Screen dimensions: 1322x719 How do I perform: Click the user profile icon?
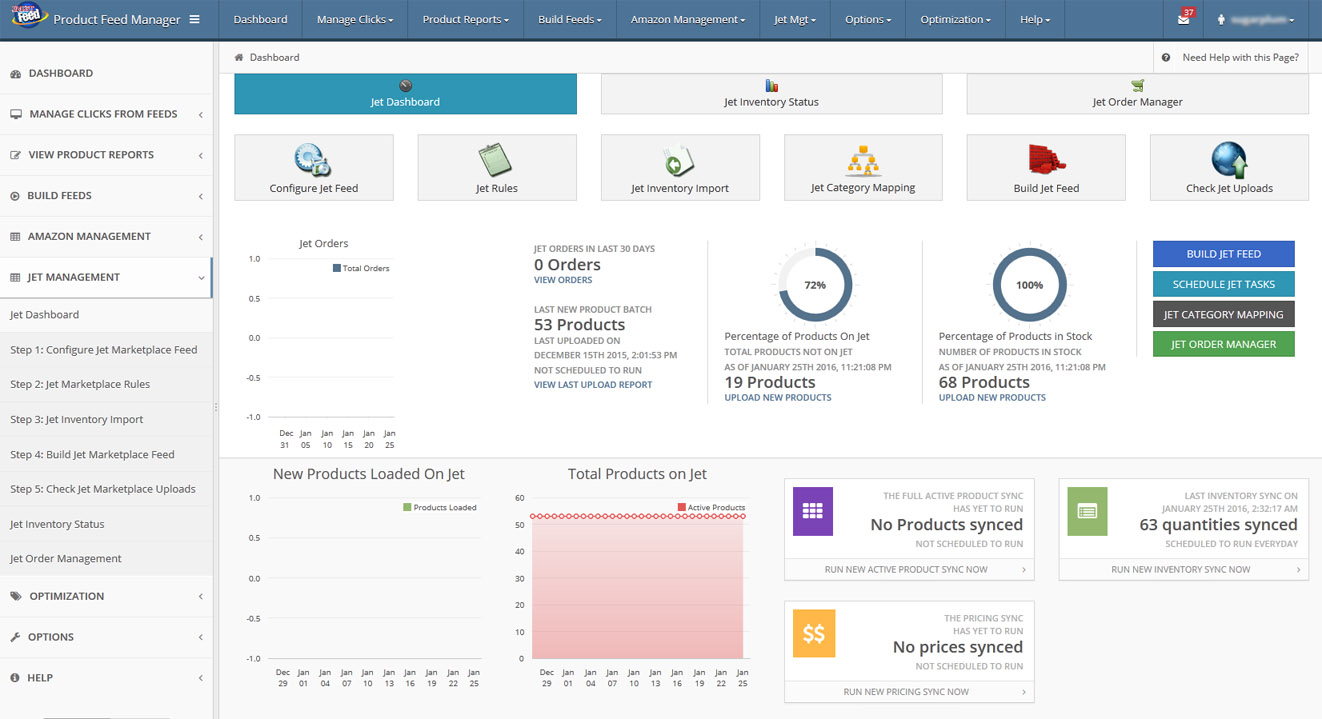pos(1221,20)
